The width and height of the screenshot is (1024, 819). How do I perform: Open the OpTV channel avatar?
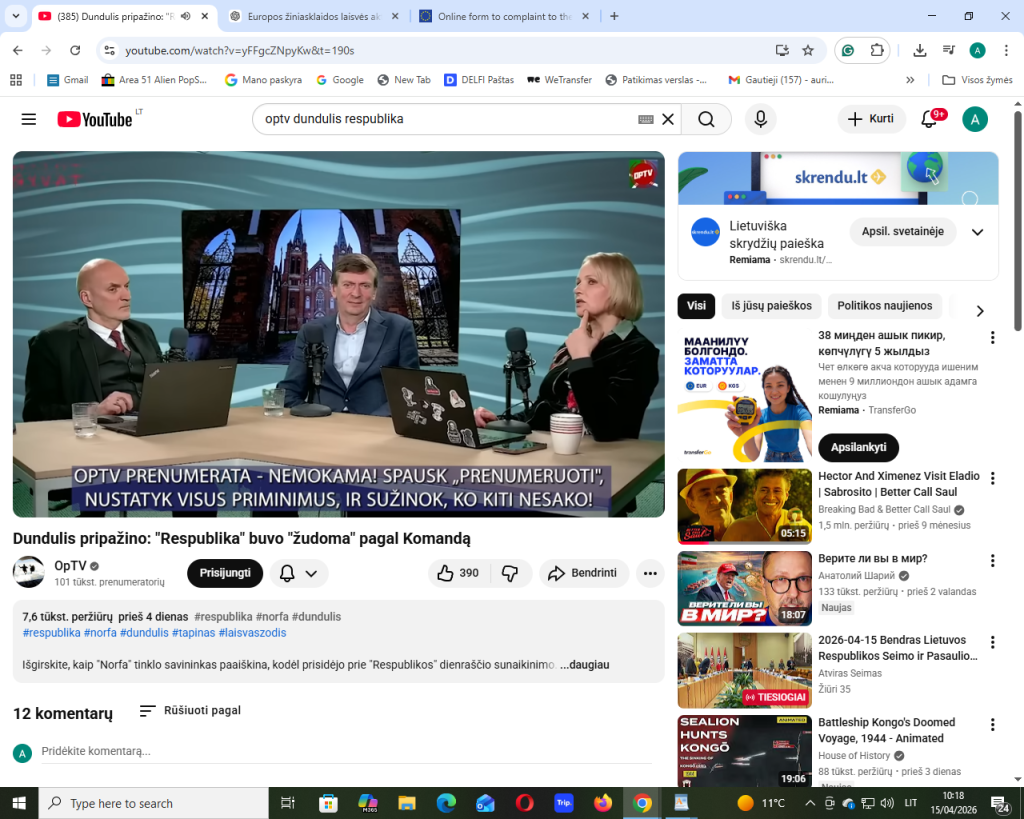tap(29, 572)
